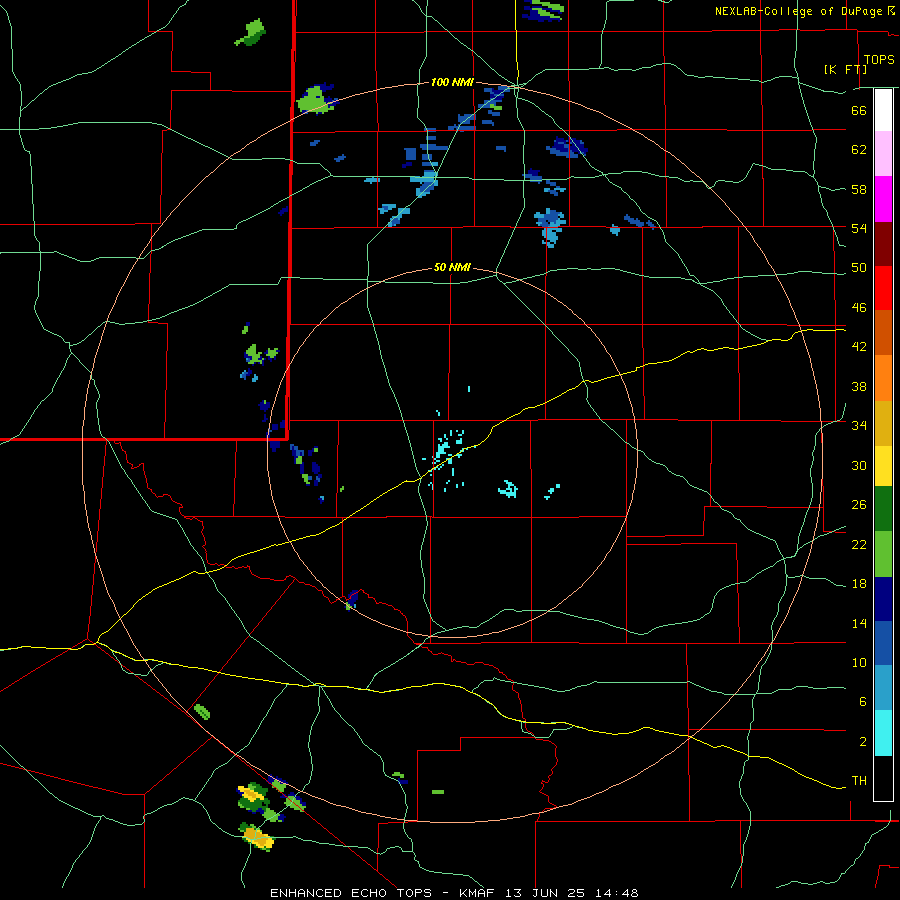Click the "18" legend value

[859, 584]
